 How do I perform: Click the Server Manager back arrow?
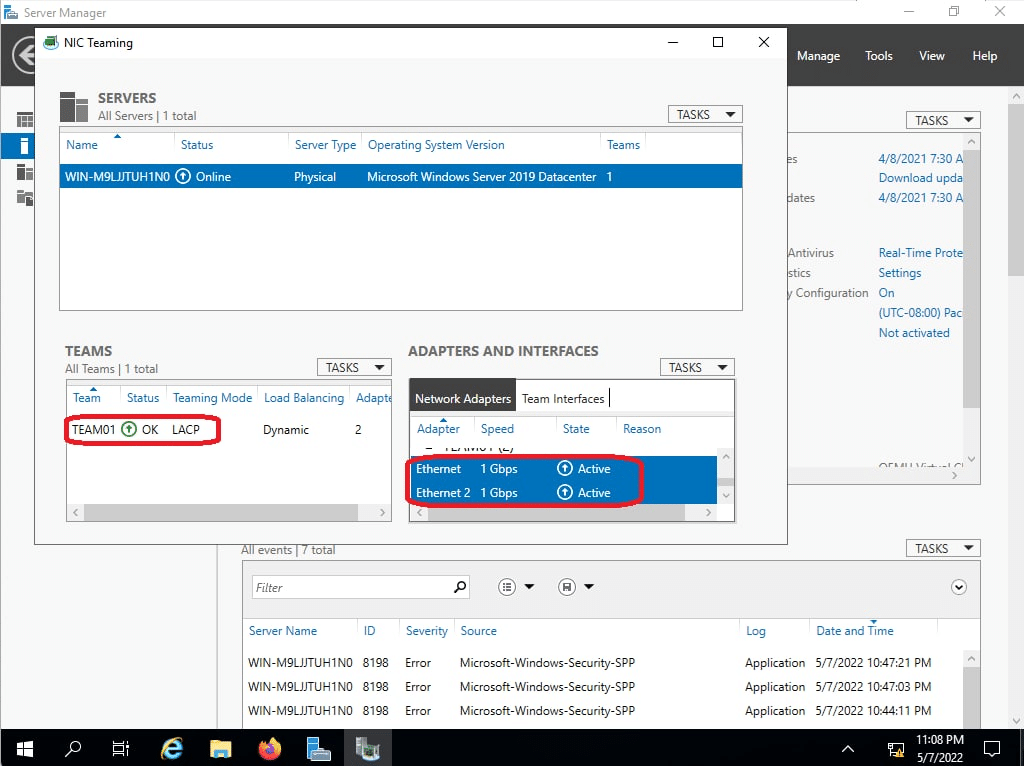coord(24,55)
